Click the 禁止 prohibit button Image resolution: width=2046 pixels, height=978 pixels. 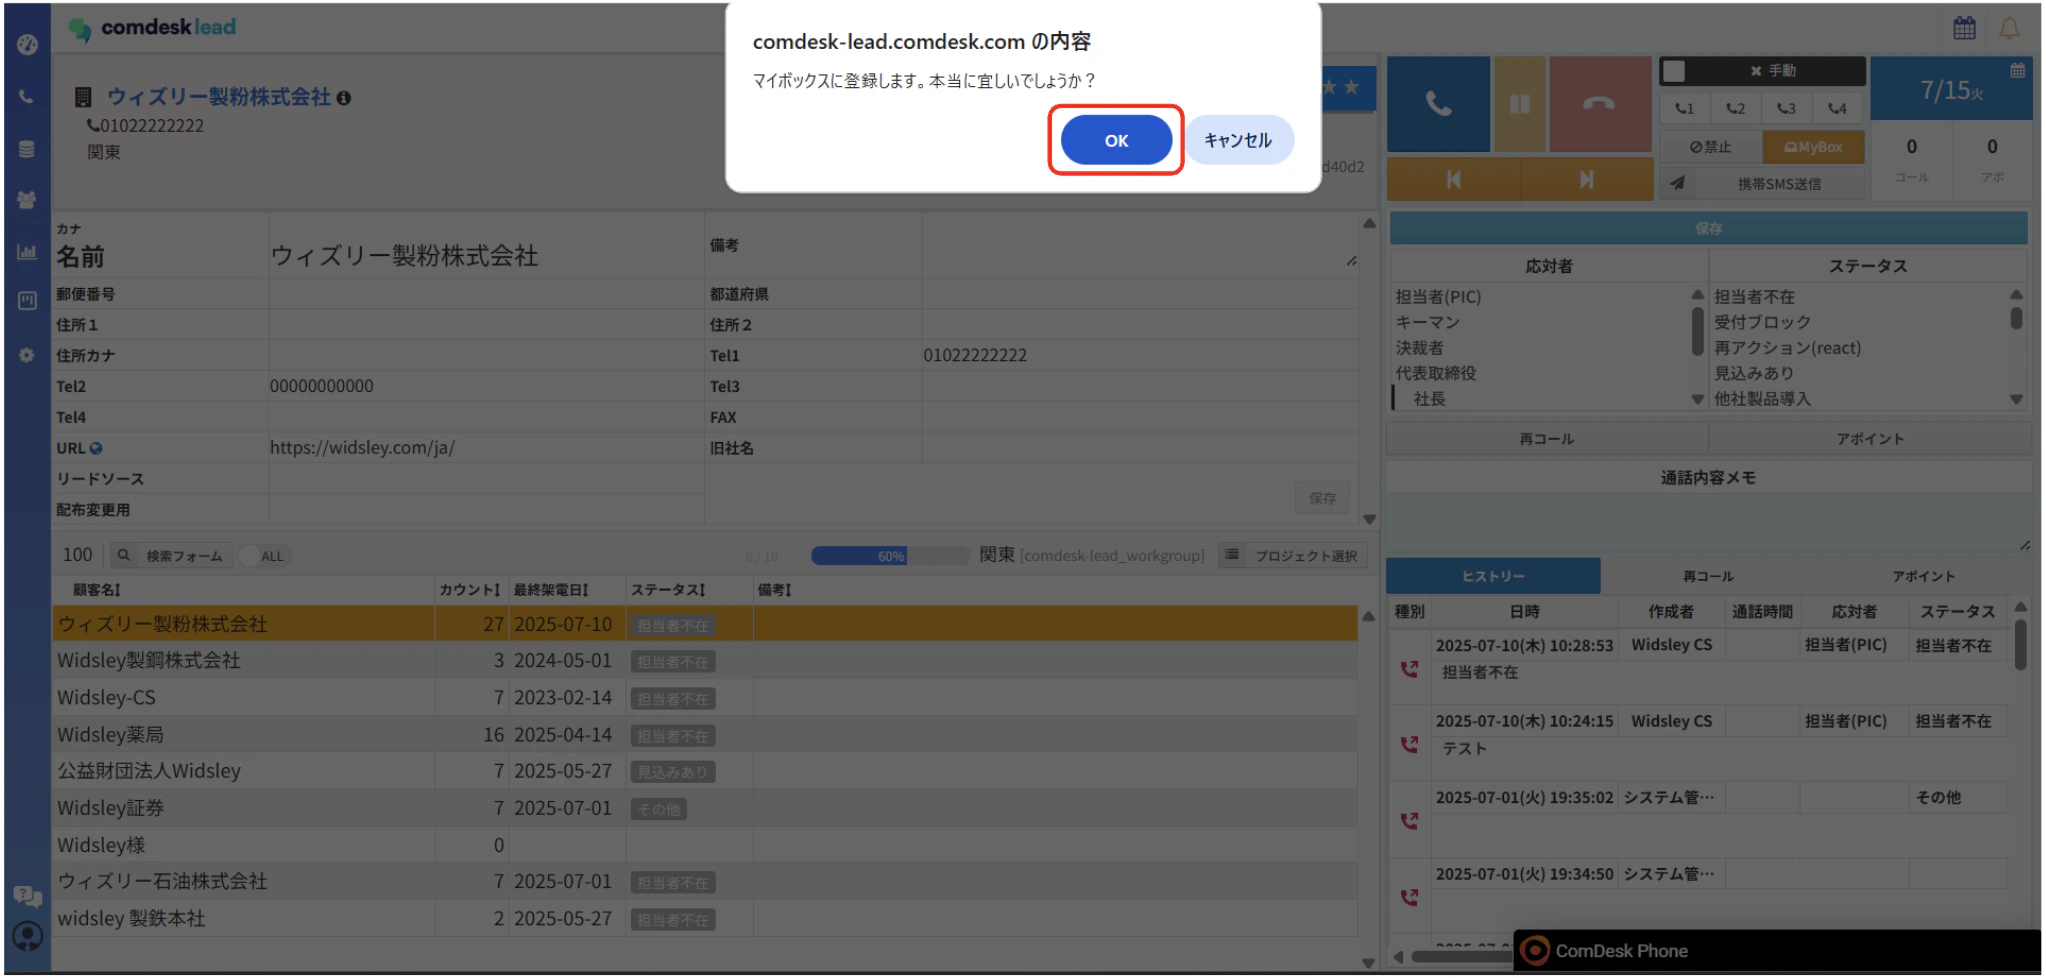[x=1710, y=147]
